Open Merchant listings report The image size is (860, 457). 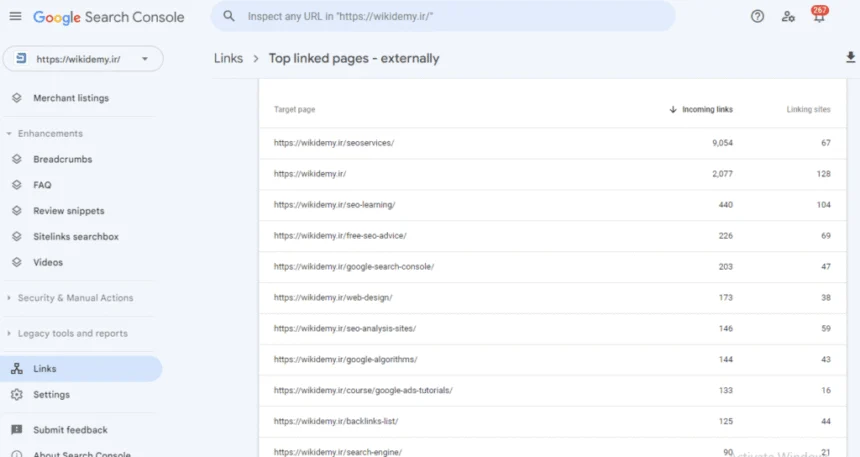point(71,98)
